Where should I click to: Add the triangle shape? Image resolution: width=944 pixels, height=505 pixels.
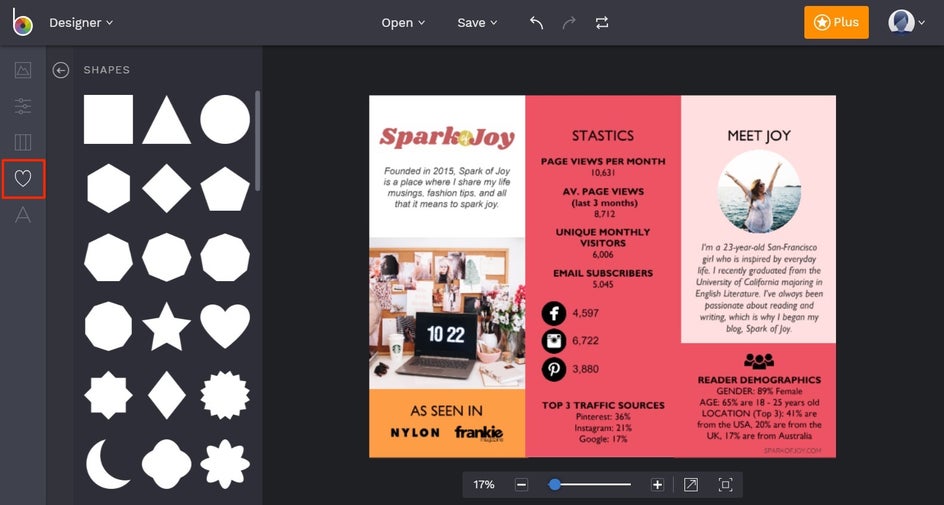166,120
